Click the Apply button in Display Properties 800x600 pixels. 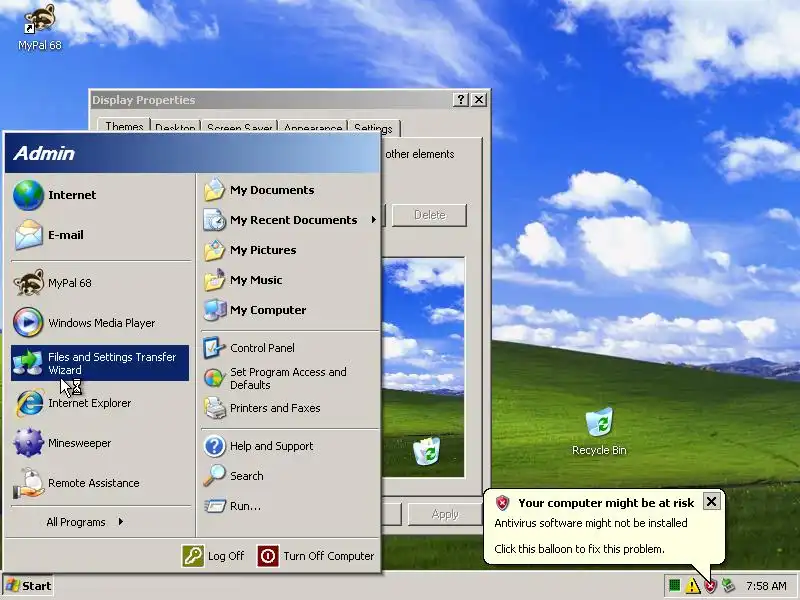(x=444, y=514)
